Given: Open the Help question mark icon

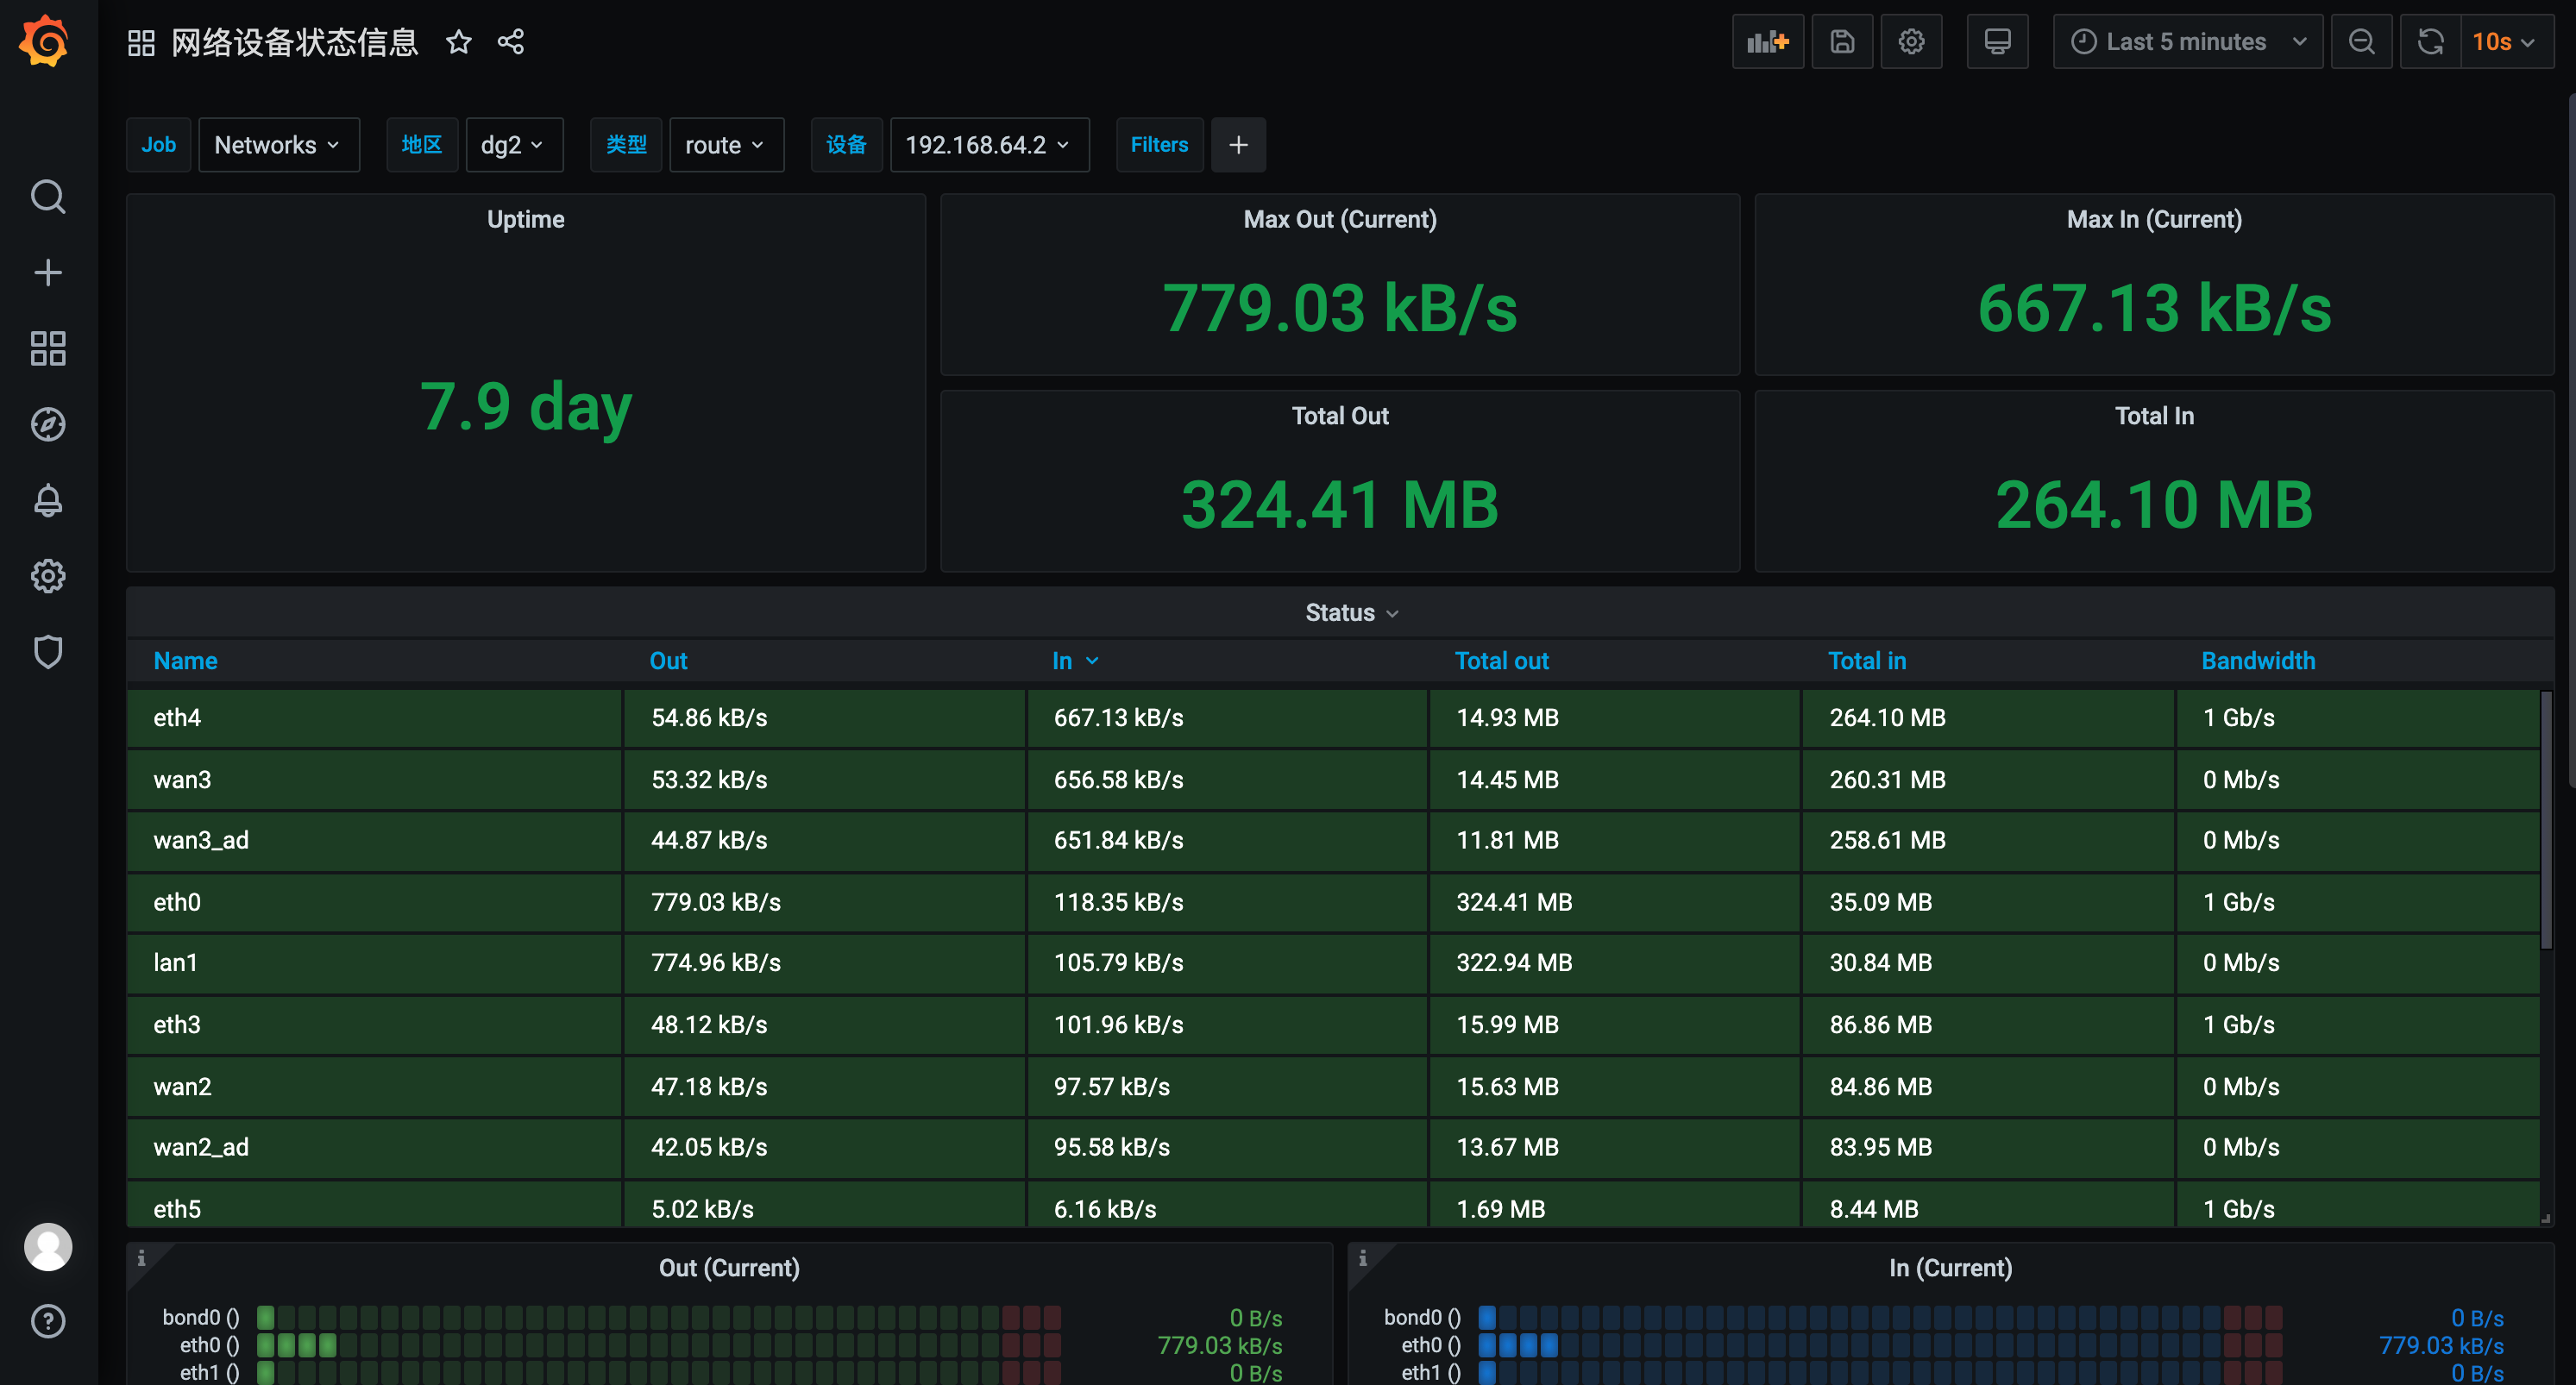Looking at the screenshot, I should point(48,1321).
